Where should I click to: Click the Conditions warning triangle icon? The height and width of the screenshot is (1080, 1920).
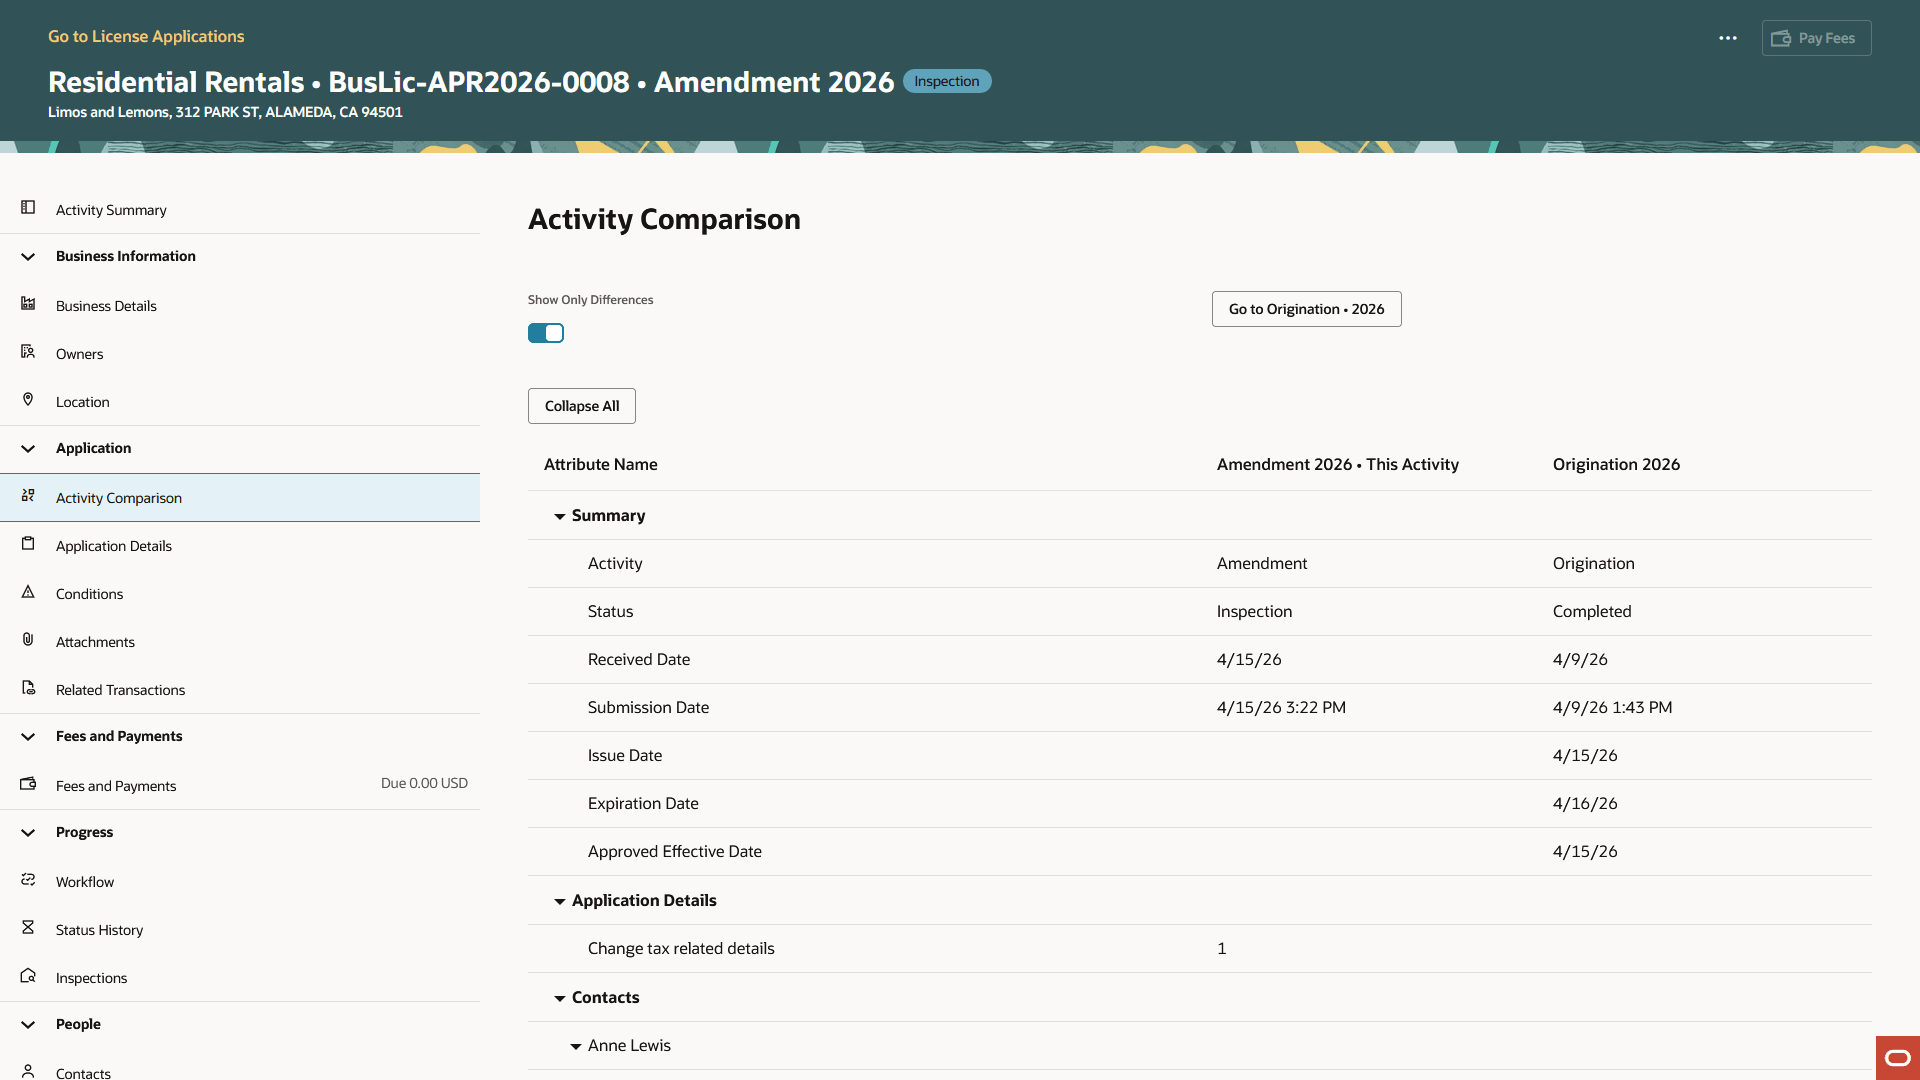click(28, 591)
